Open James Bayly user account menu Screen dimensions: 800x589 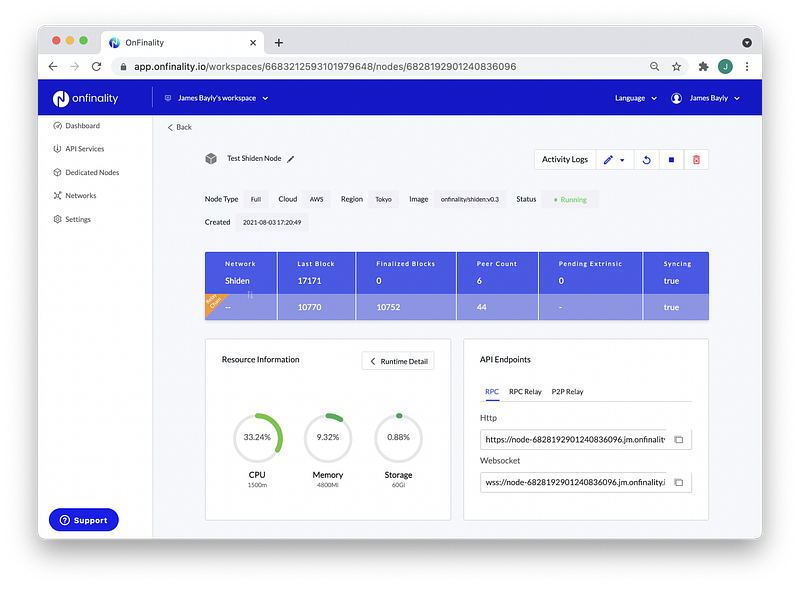705,98
